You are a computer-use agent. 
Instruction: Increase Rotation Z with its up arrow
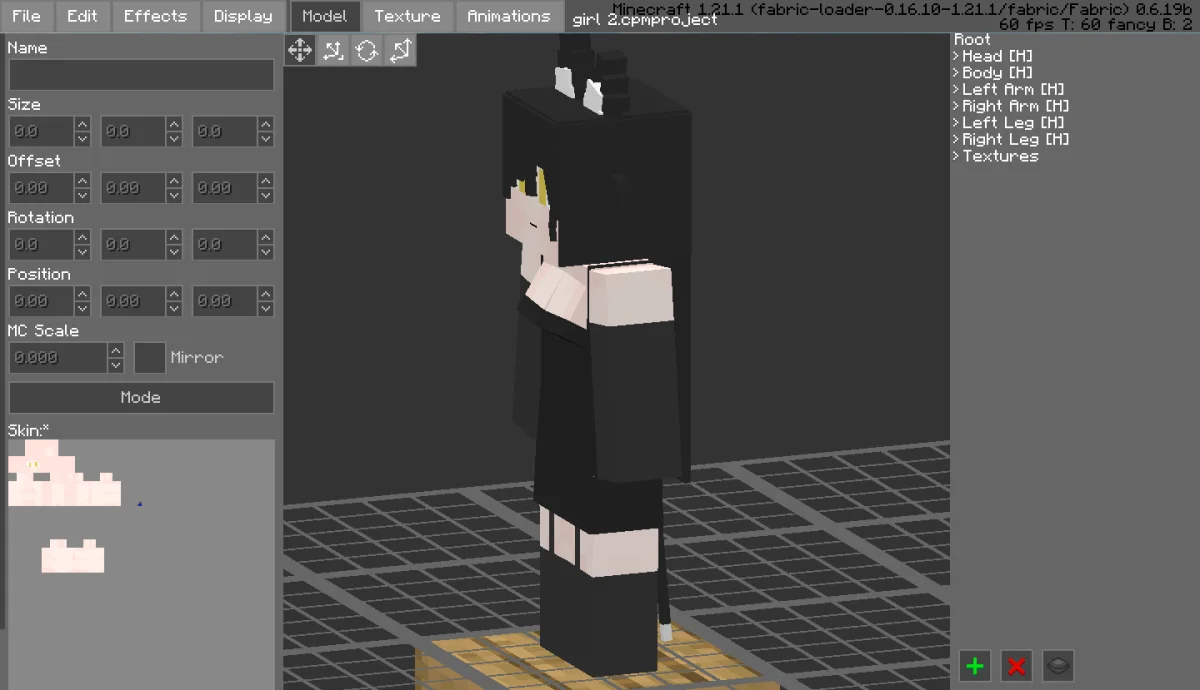tap(266, 238)
